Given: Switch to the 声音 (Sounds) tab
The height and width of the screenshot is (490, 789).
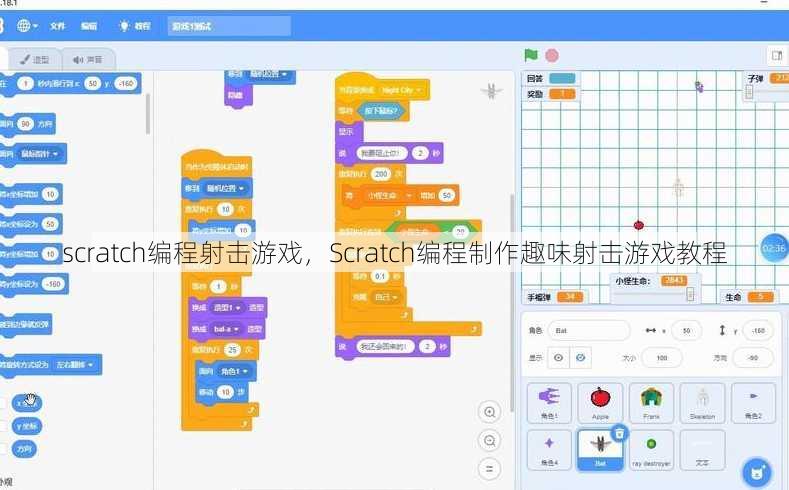Looking at the screenshot, I should [88, 59].
